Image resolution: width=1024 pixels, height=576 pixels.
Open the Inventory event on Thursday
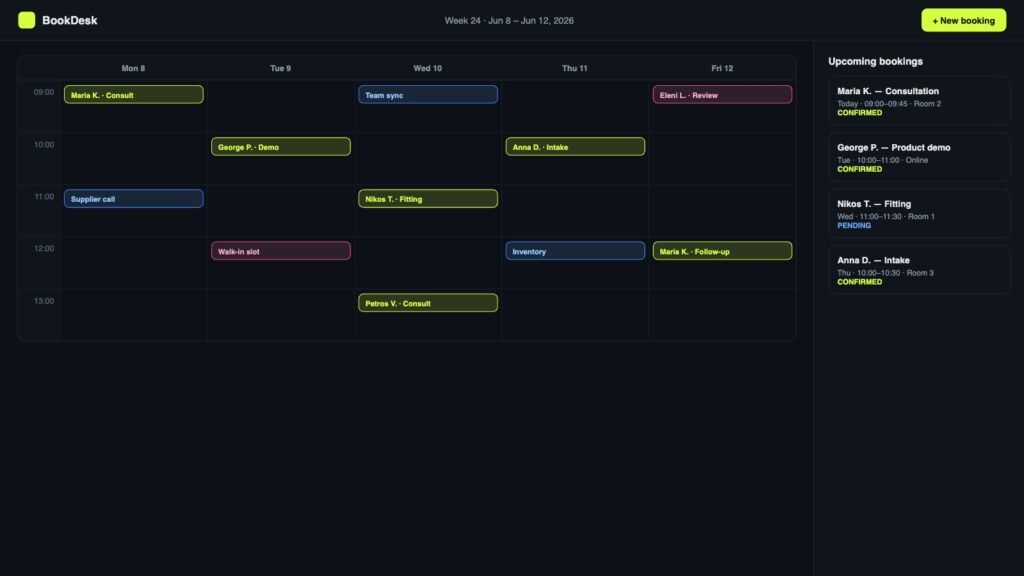pos(575,251)
